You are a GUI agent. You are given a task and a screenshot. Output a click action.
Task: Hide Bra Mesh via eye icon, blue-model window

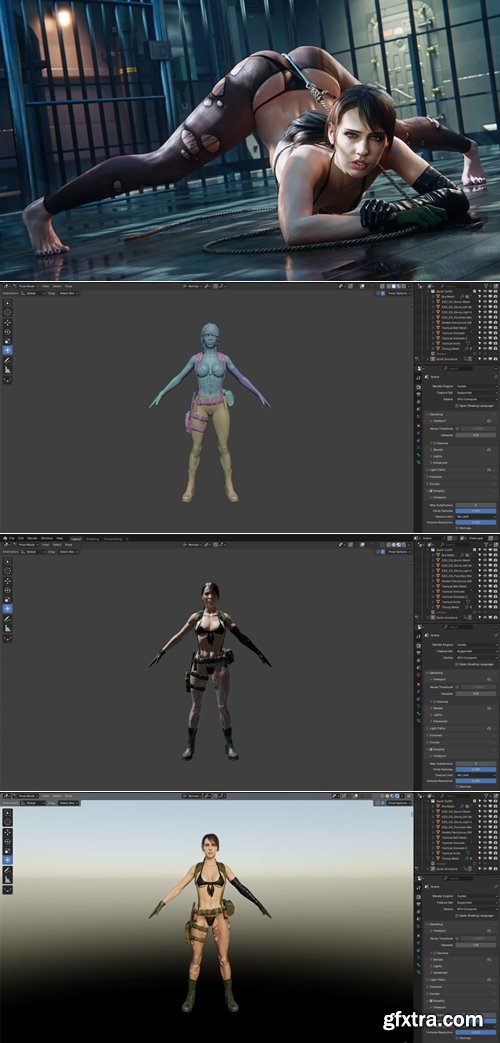tap(485, 296)
